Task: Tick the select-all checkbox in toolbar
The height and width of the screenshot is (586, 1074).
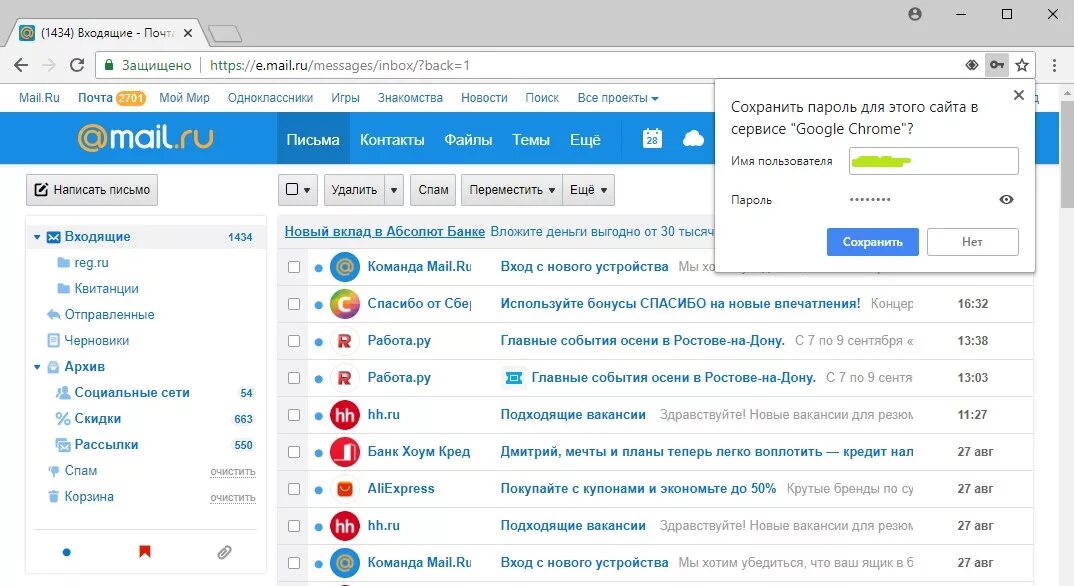Action: (292, 189)
